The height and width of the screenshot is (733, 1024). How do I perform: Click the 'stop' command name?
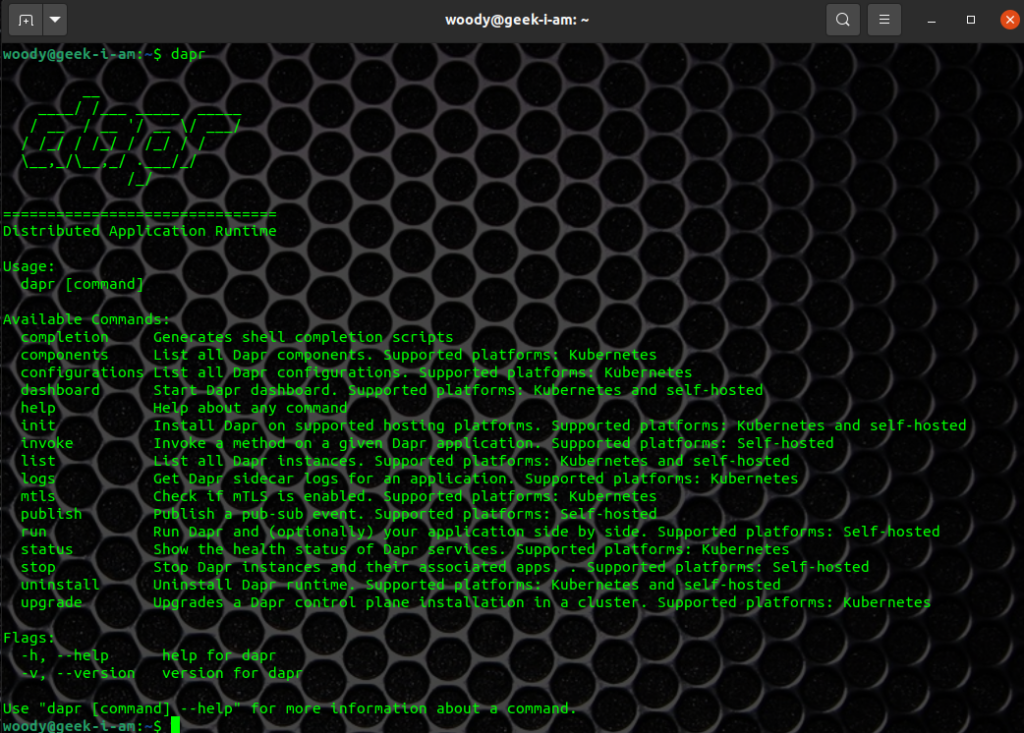38,567
